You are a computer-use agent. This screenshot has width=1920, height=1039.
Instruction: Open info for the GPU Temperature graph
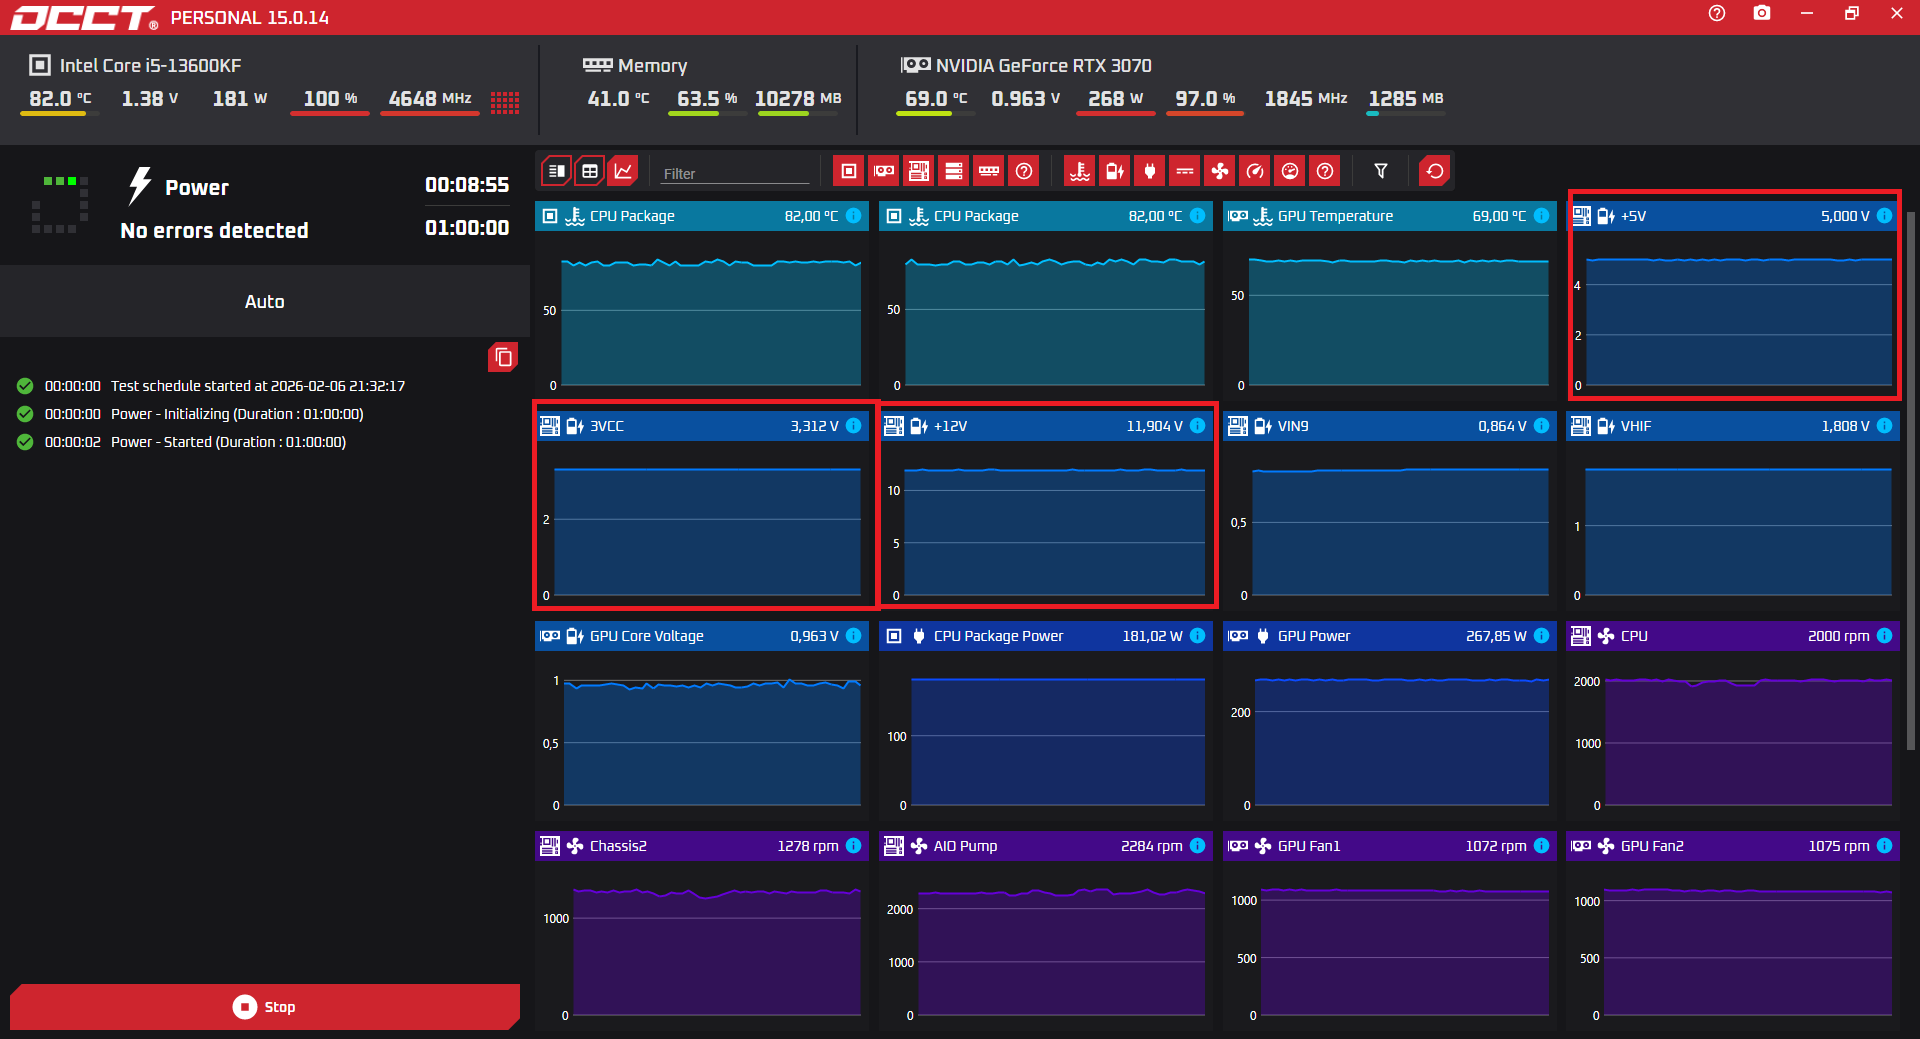1541,216
